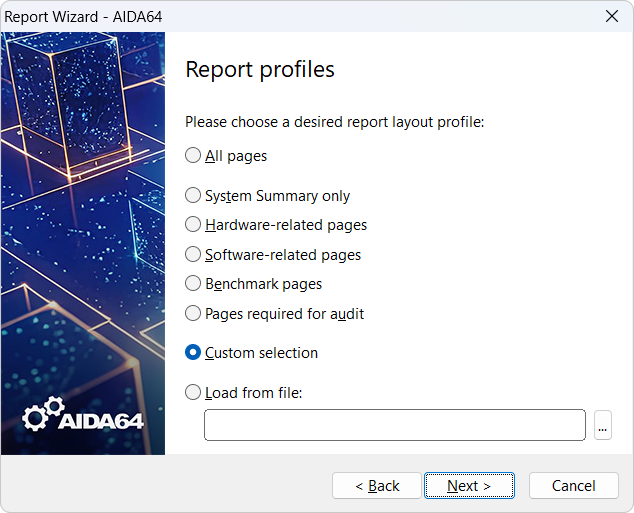The height and width of the screenshot is (513, 634).
Task: Click the Report Wizard title bar
Action: [300, 16]
